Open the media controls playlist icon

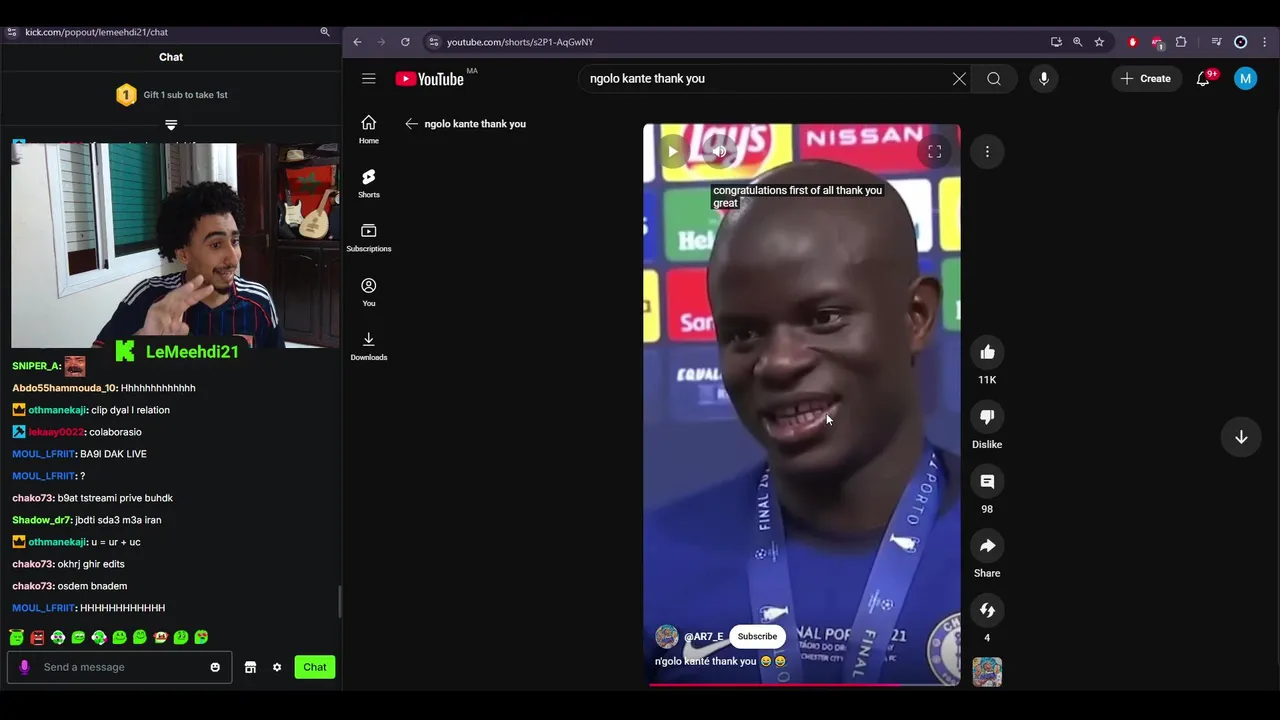(1216, 42)
